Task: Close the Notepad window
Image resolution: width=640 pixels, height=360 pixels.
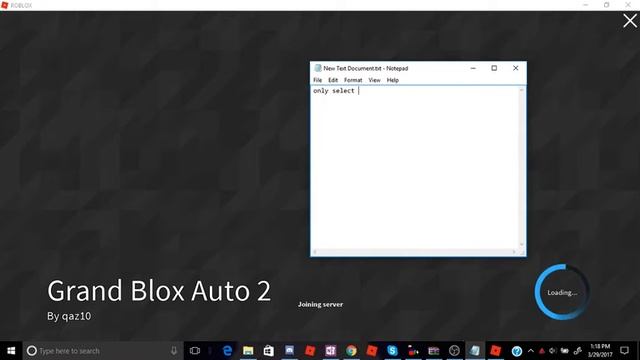Action: [x=516, y=68]
